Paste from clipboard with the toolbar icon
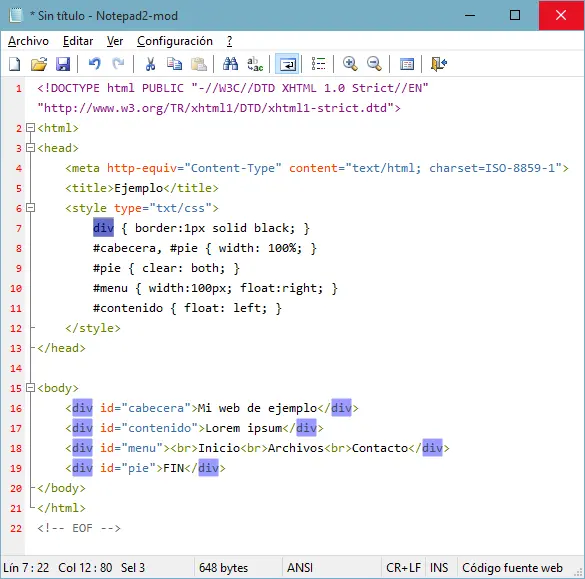 199,64
